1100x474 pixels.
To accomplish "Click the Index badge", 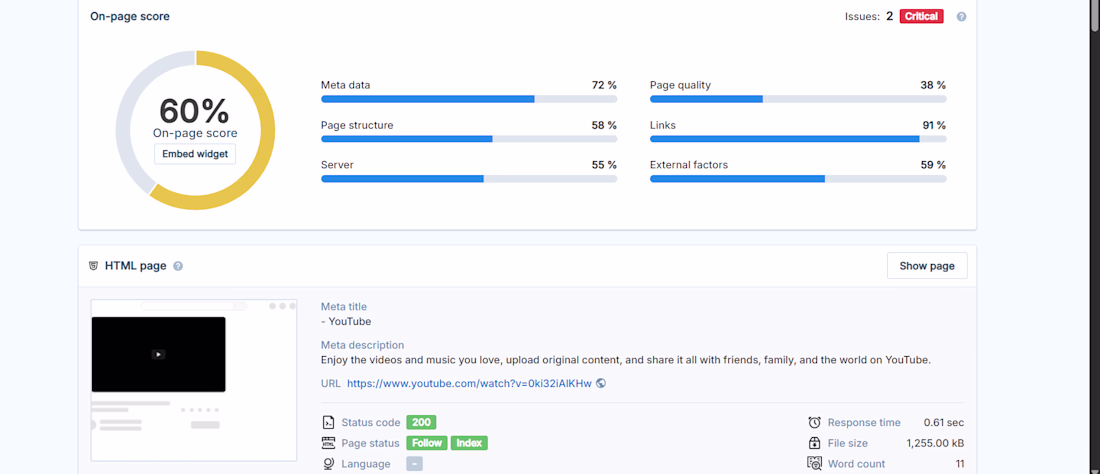I will [469, 443].
